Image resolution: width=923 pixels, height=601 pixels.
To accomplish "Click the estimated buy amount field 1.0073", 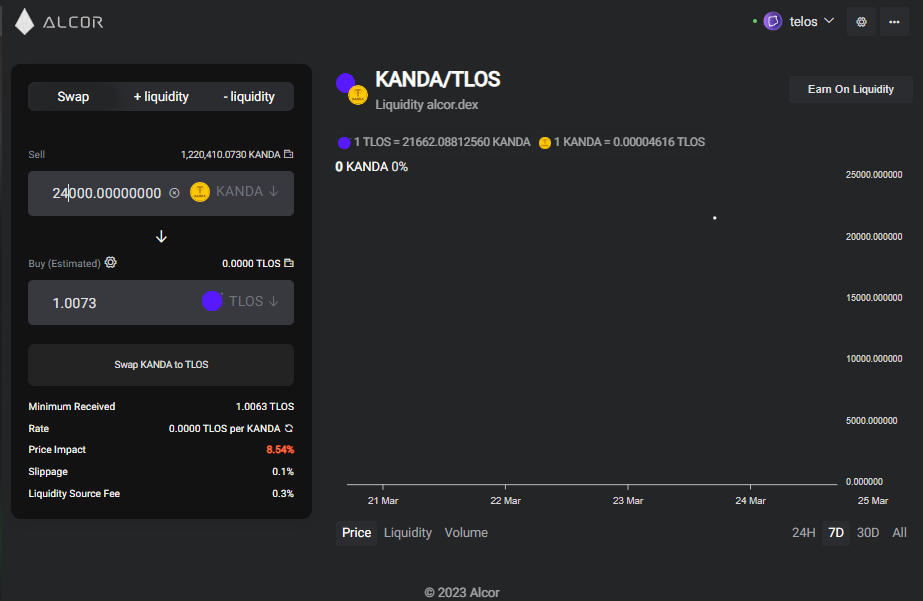I will (x=74, y=303).
